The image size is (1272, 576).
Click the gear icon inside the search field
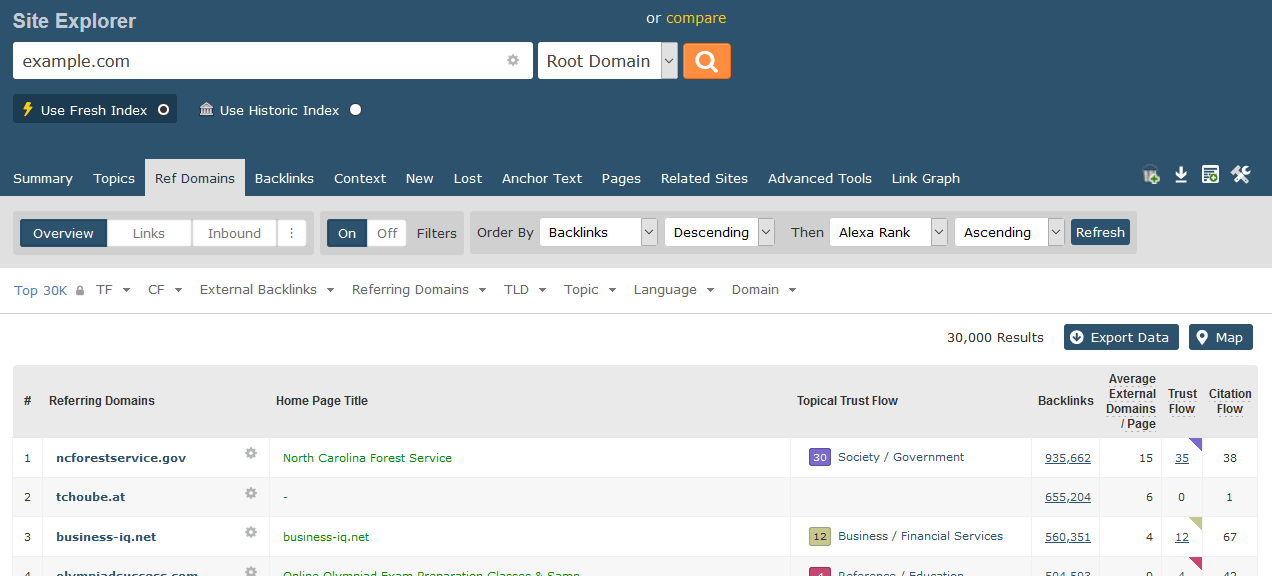513,60
